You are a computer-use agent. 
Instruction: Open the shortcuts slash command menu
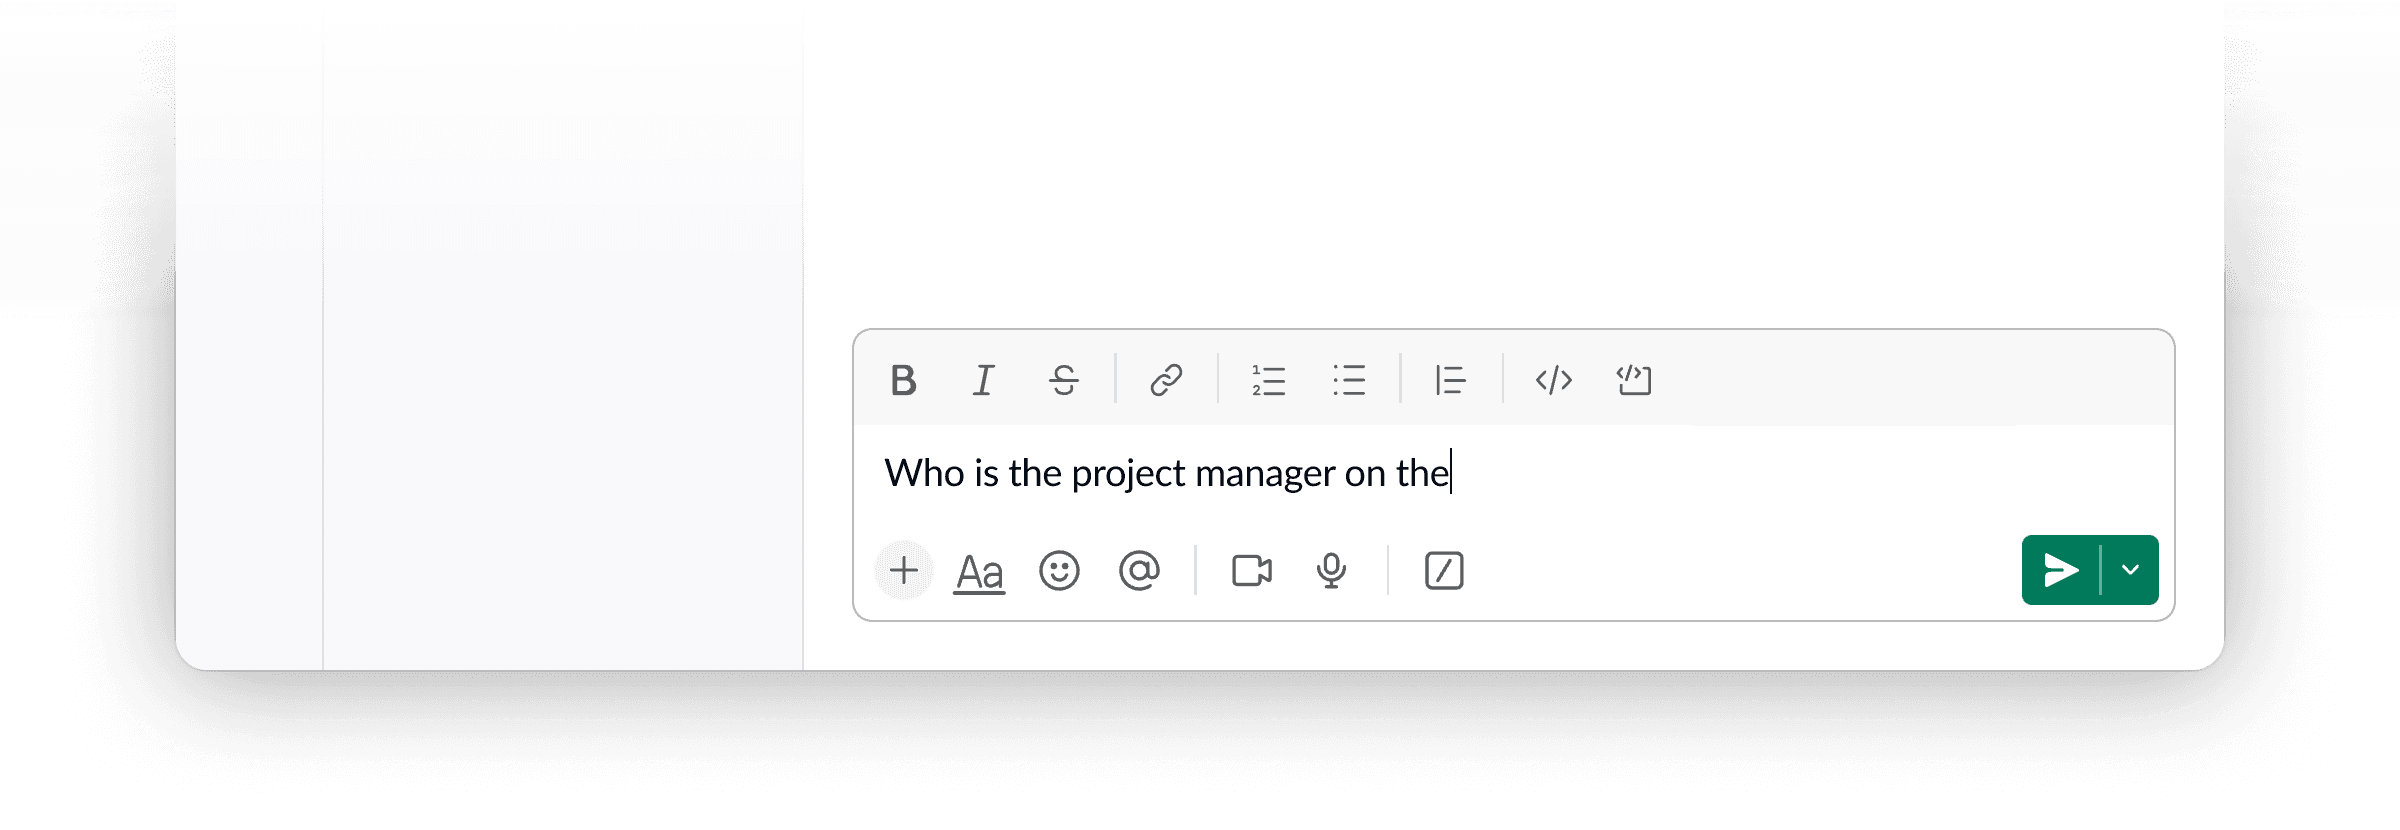click(1443, 571)
